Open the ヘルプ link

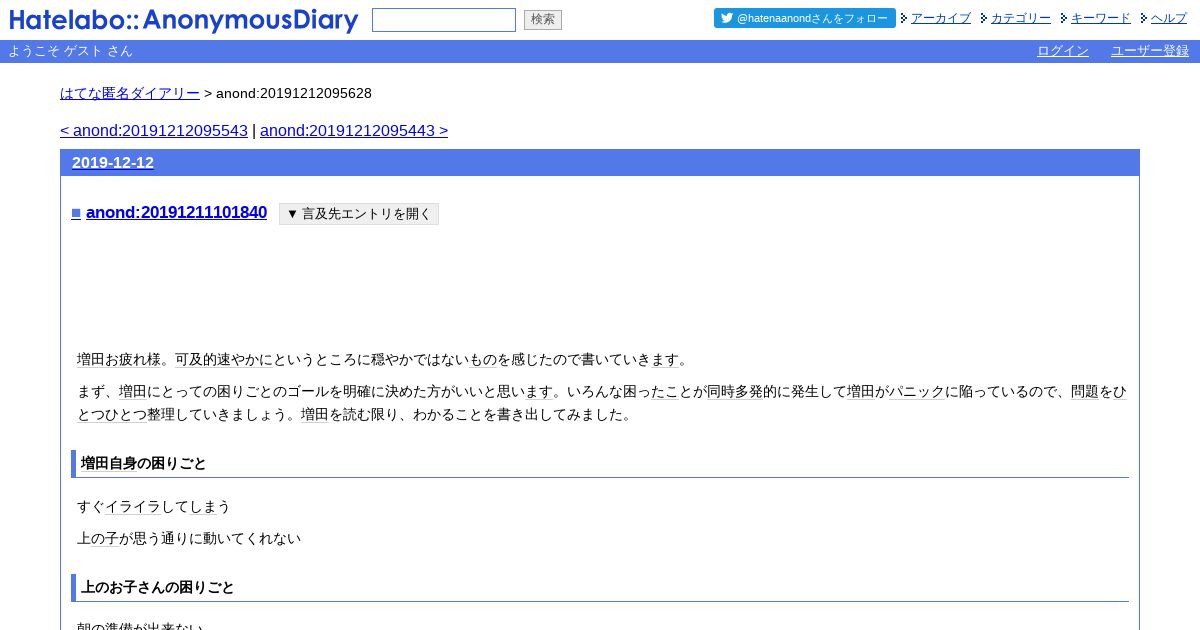coord(1169,18)
